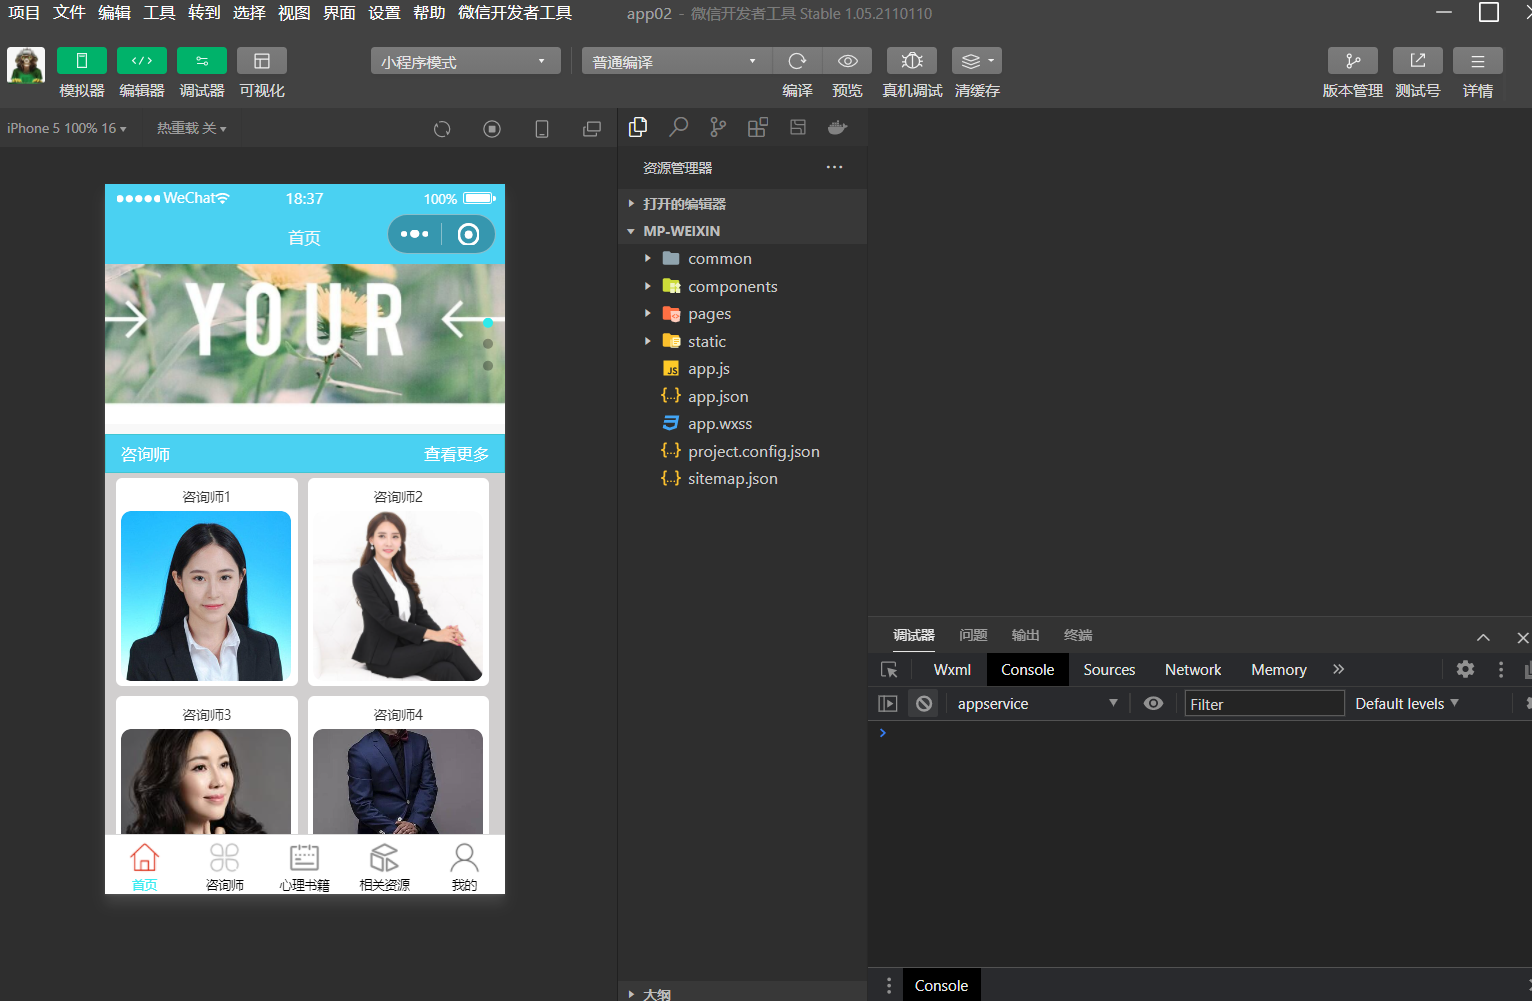Click the third carousel indicator dot
1532x1001 pixels.
488,366
